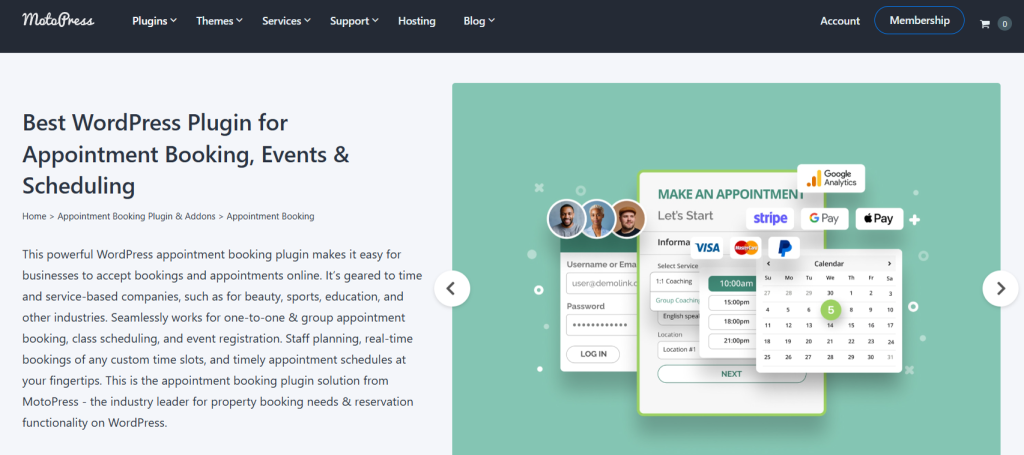
Task: Open the Services dropdown menu
Action: pos(286,21)
